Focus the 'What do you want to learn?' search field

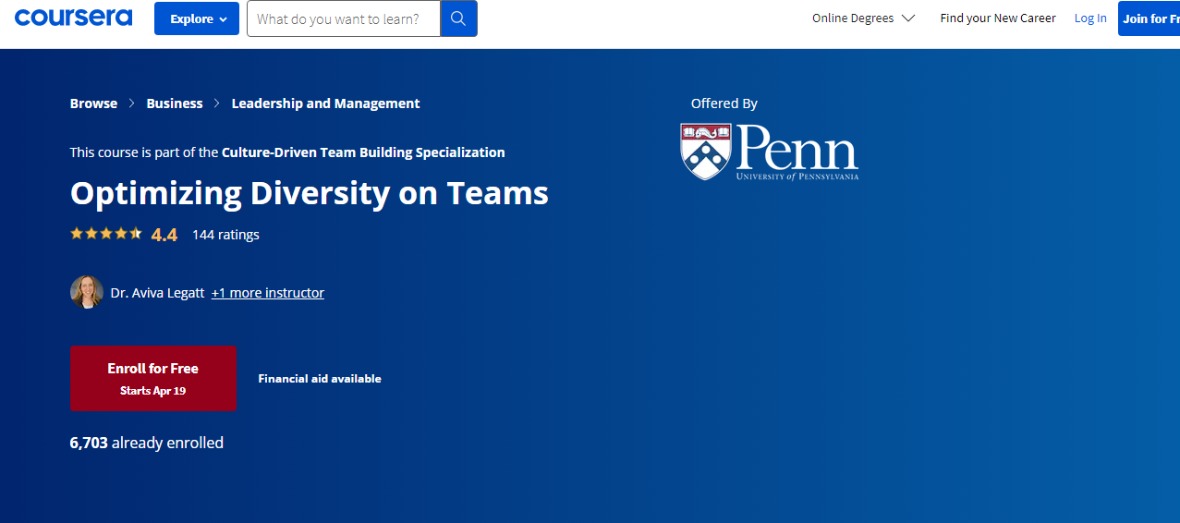pyautogui.click(x=343, y=19)
